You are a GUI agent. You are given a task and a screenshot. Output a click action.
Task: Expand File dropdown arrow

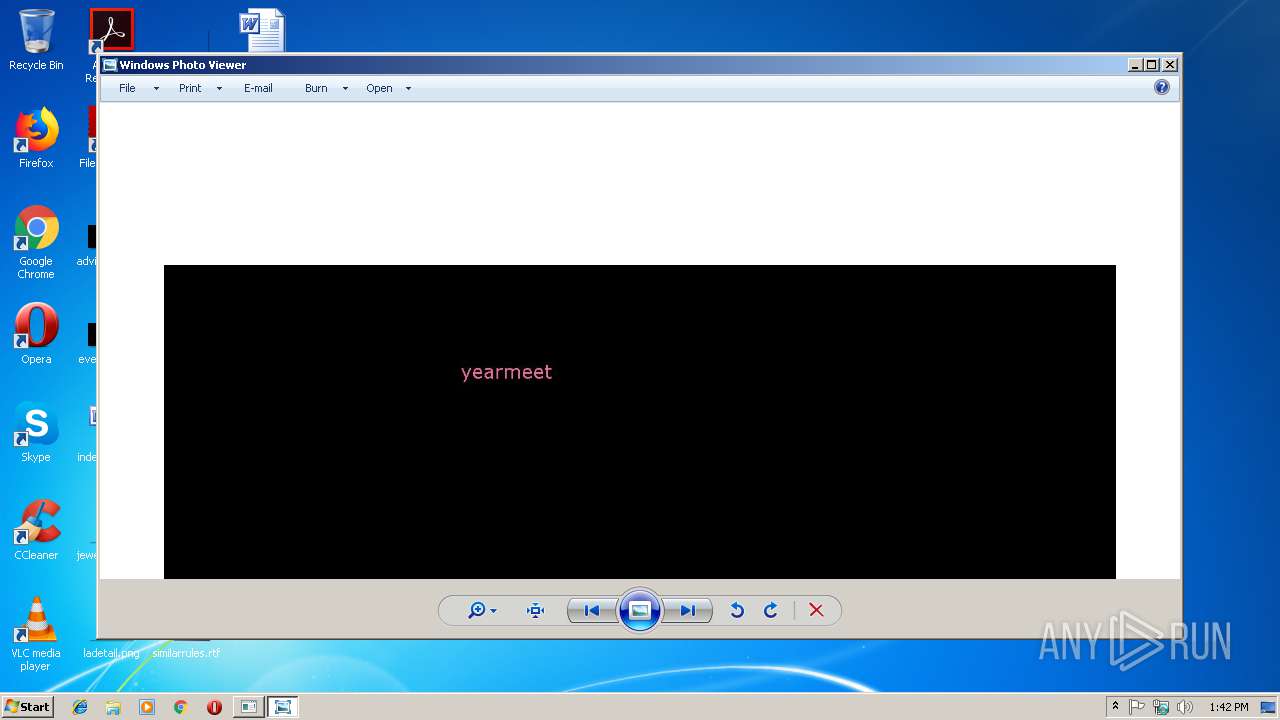coord(156,88)
